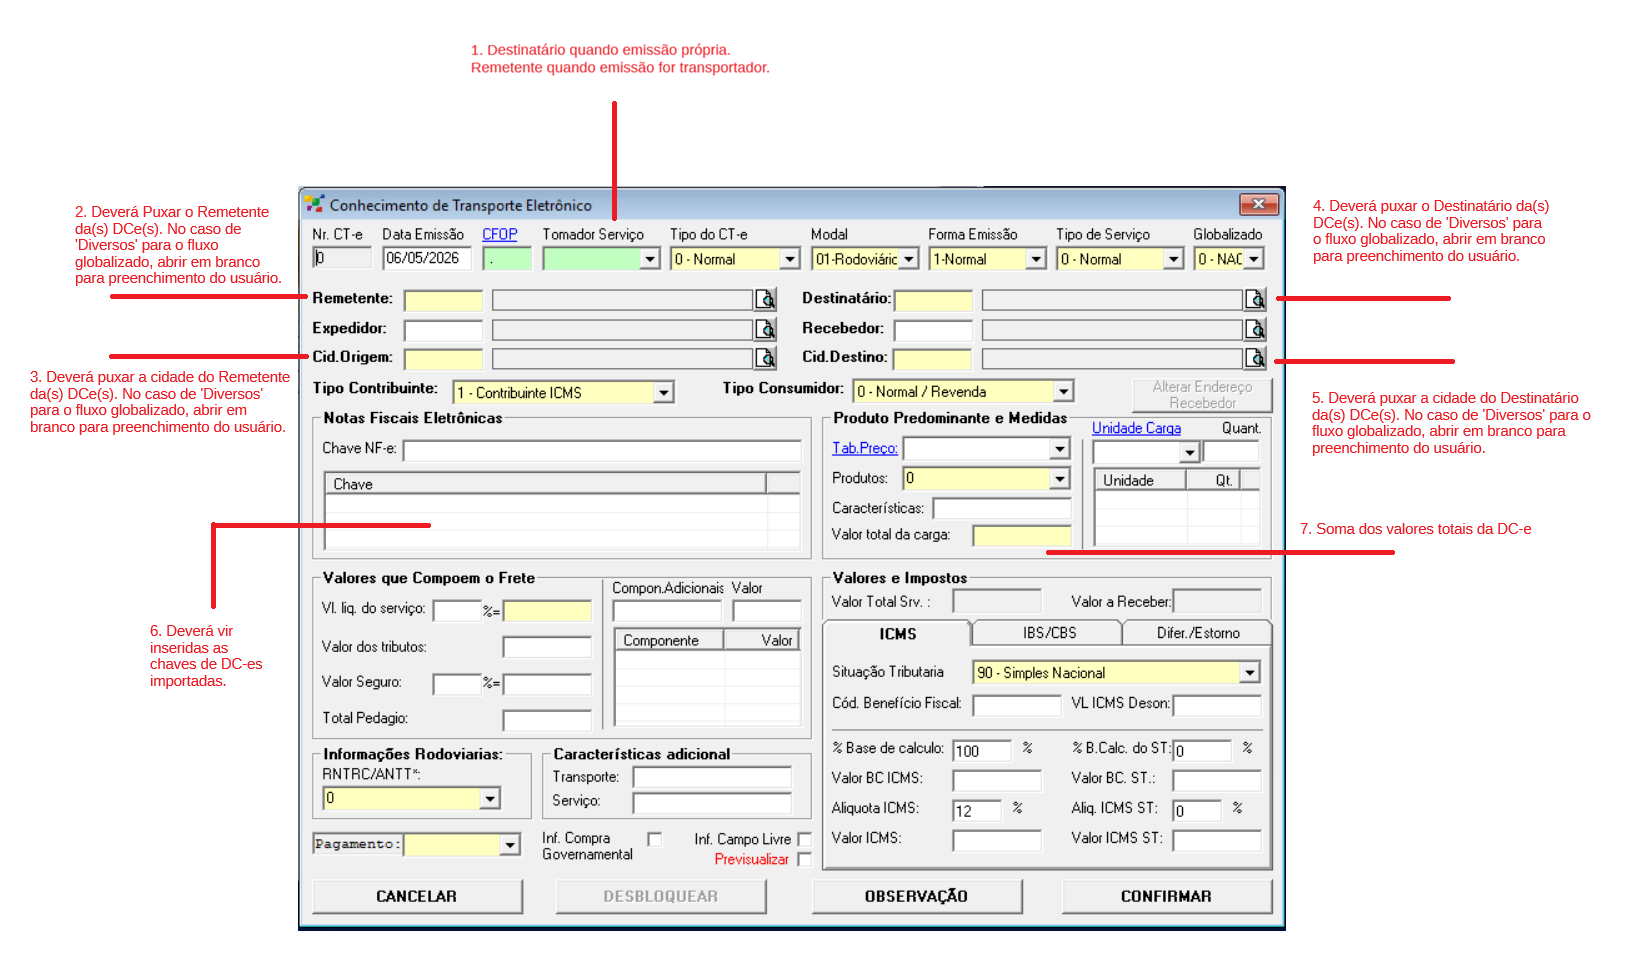Click the CANCELAR button

(x=417, y=896)
